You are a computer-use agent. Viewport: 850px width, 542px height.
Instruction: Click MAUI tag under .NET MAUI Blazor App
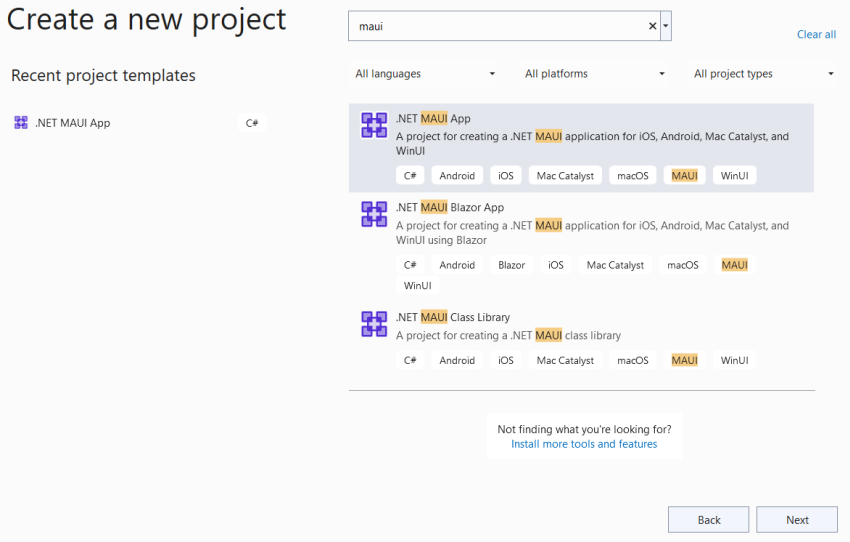[x=735, y=265]
